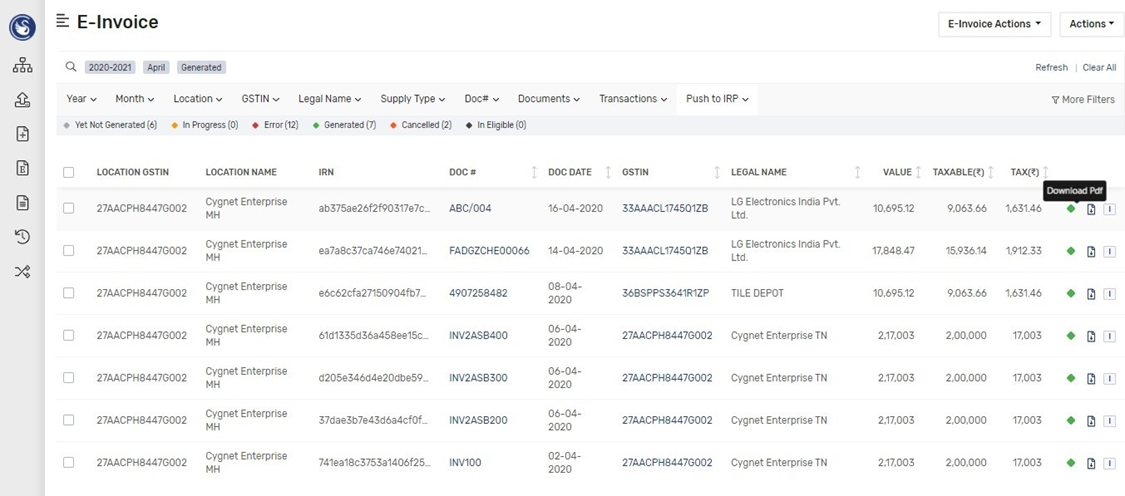Remove the April filter tag
The width and height of the screenshot is (1125, 496).
pyautogui.click(x=156, y=67)
